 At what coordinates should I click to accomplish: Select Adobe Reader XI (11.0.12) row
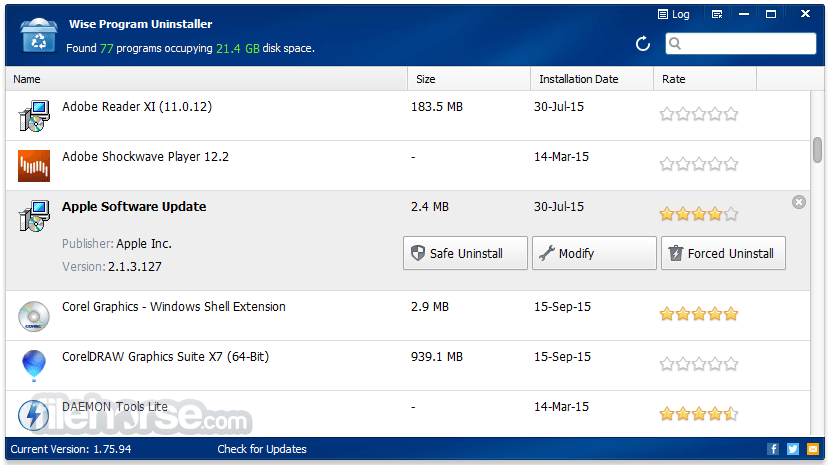point(408,115)
